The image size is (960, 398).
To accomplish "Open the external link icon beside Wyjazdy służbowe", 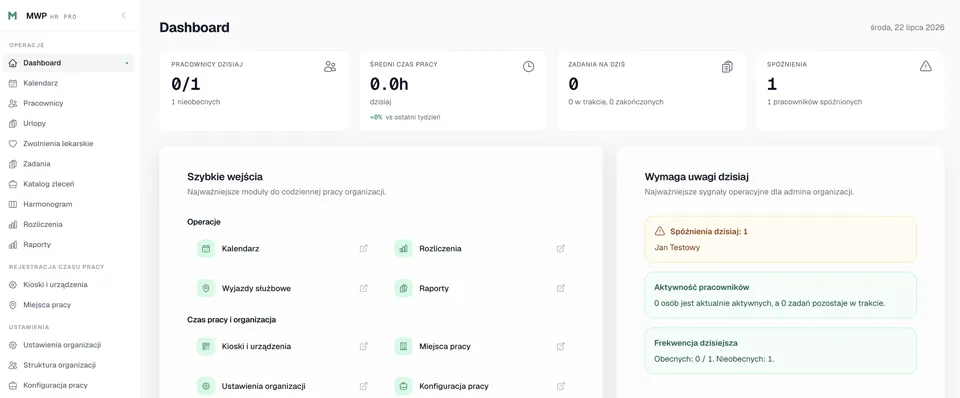I will (364, 288).
